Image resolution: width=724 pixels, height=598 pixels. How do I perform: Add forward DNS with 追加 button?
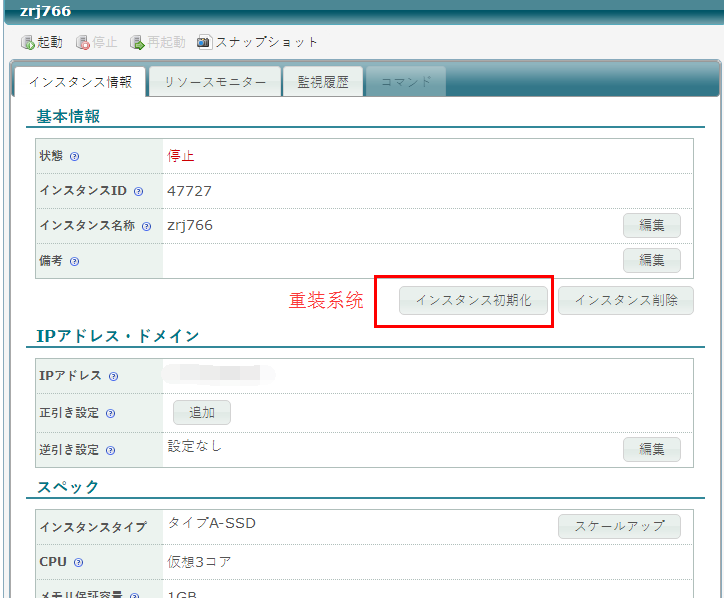(x=202, y=412)
